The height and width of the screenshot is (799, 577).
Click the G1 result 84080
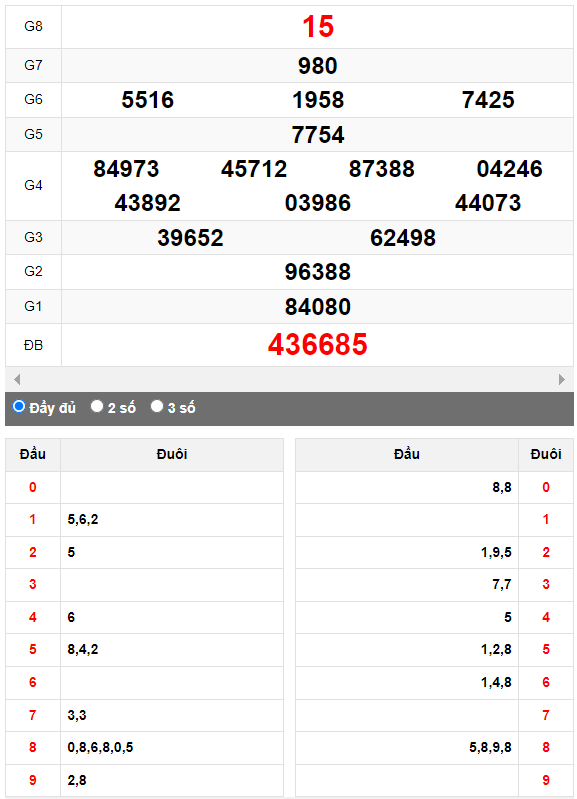(x=318, y=306)
